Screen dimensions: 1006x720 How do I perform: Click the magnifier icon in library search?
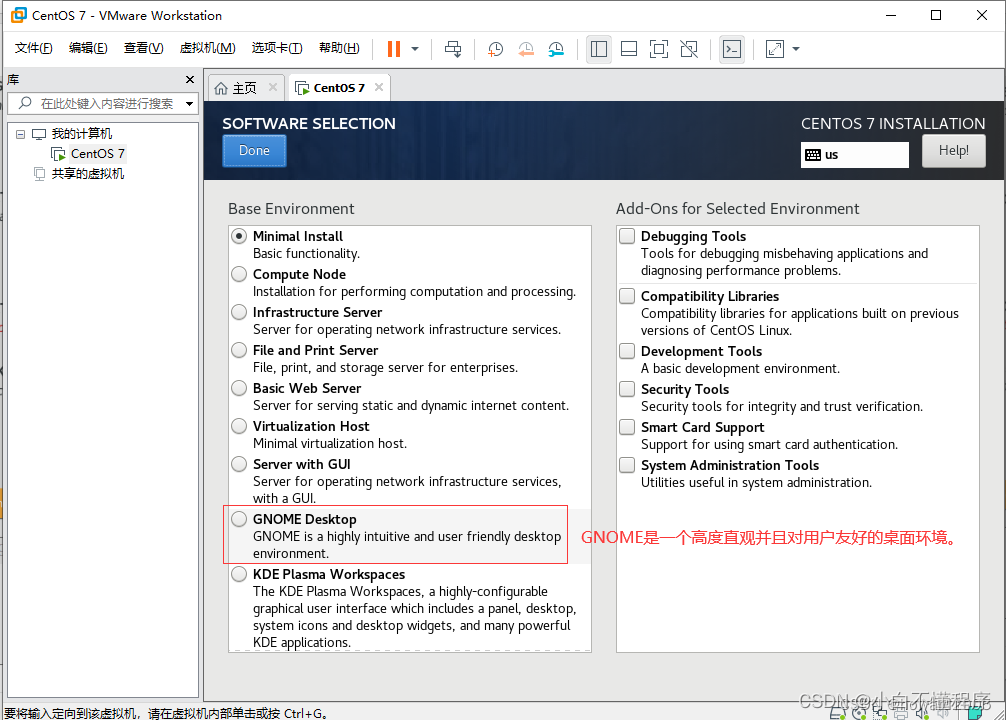[25, 103]
